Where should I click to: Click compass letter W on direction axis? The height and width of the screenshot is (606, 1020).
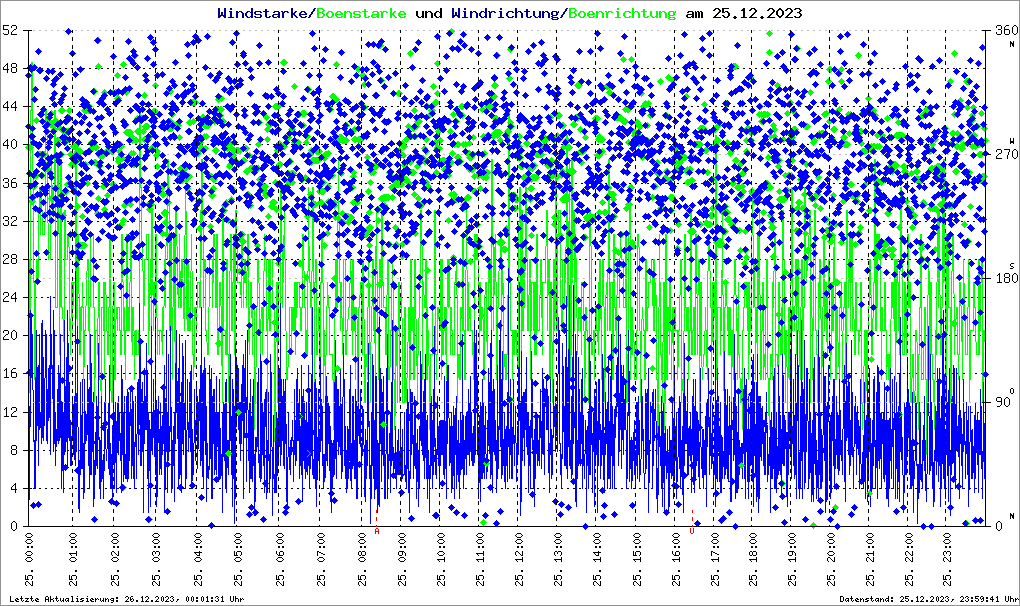pyautogui.click(x=1012, y=140)
